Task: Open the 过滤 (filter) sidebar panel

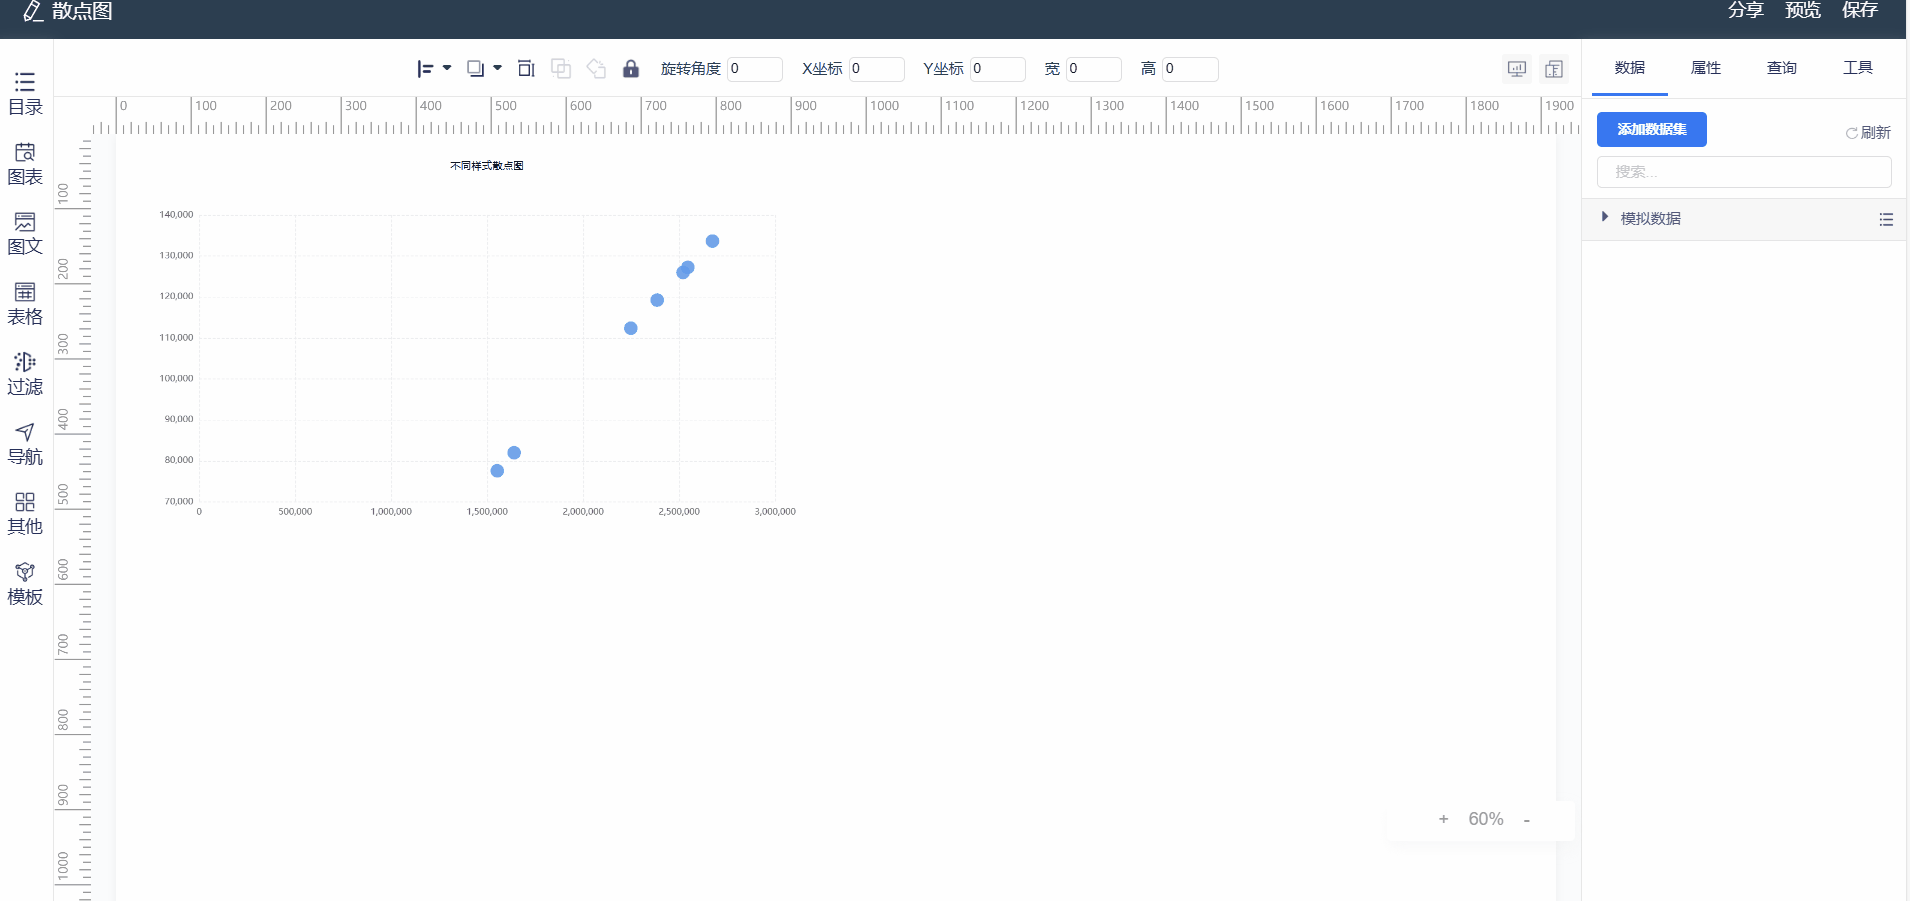Action: tap(25, 374)
